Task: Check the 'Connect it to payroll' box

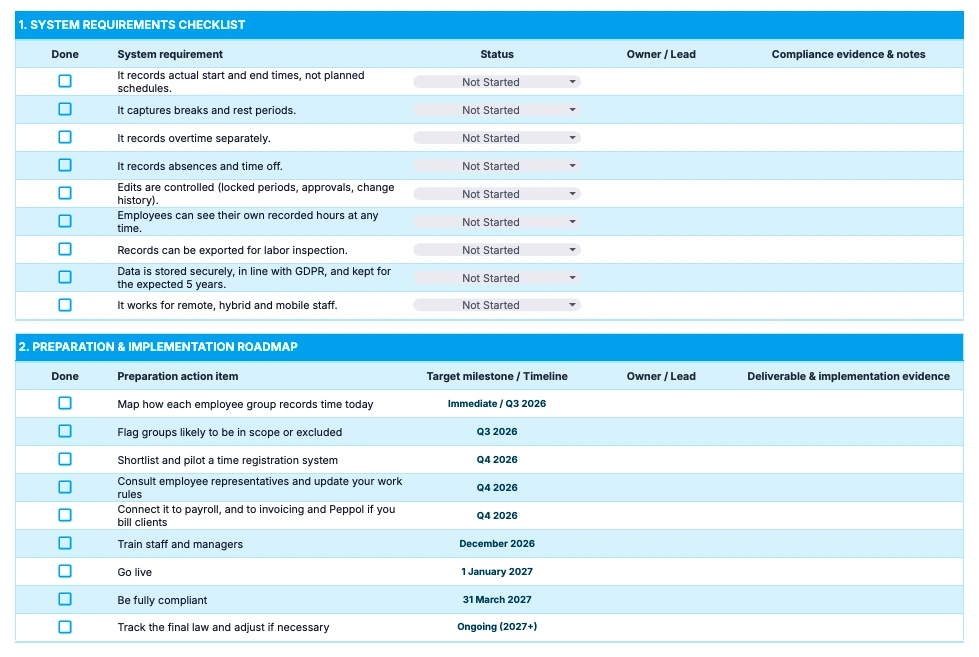Action: [65, 515]
